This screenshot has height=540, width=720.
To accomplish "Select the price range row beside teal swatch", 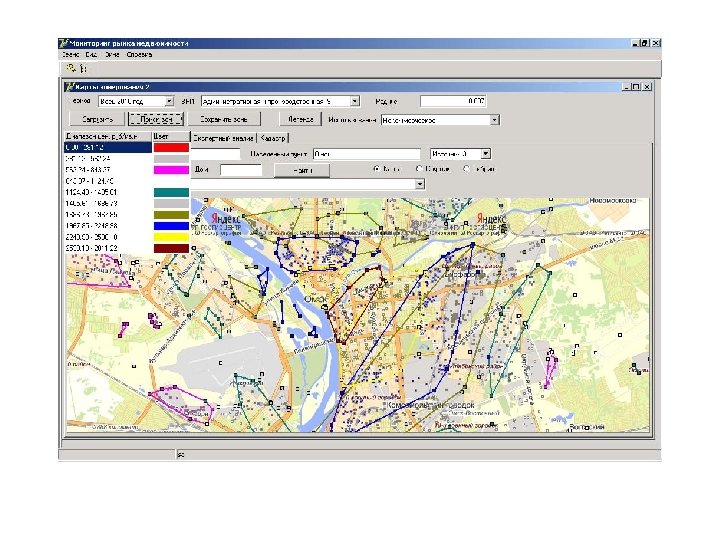I will tap(108, 192).
